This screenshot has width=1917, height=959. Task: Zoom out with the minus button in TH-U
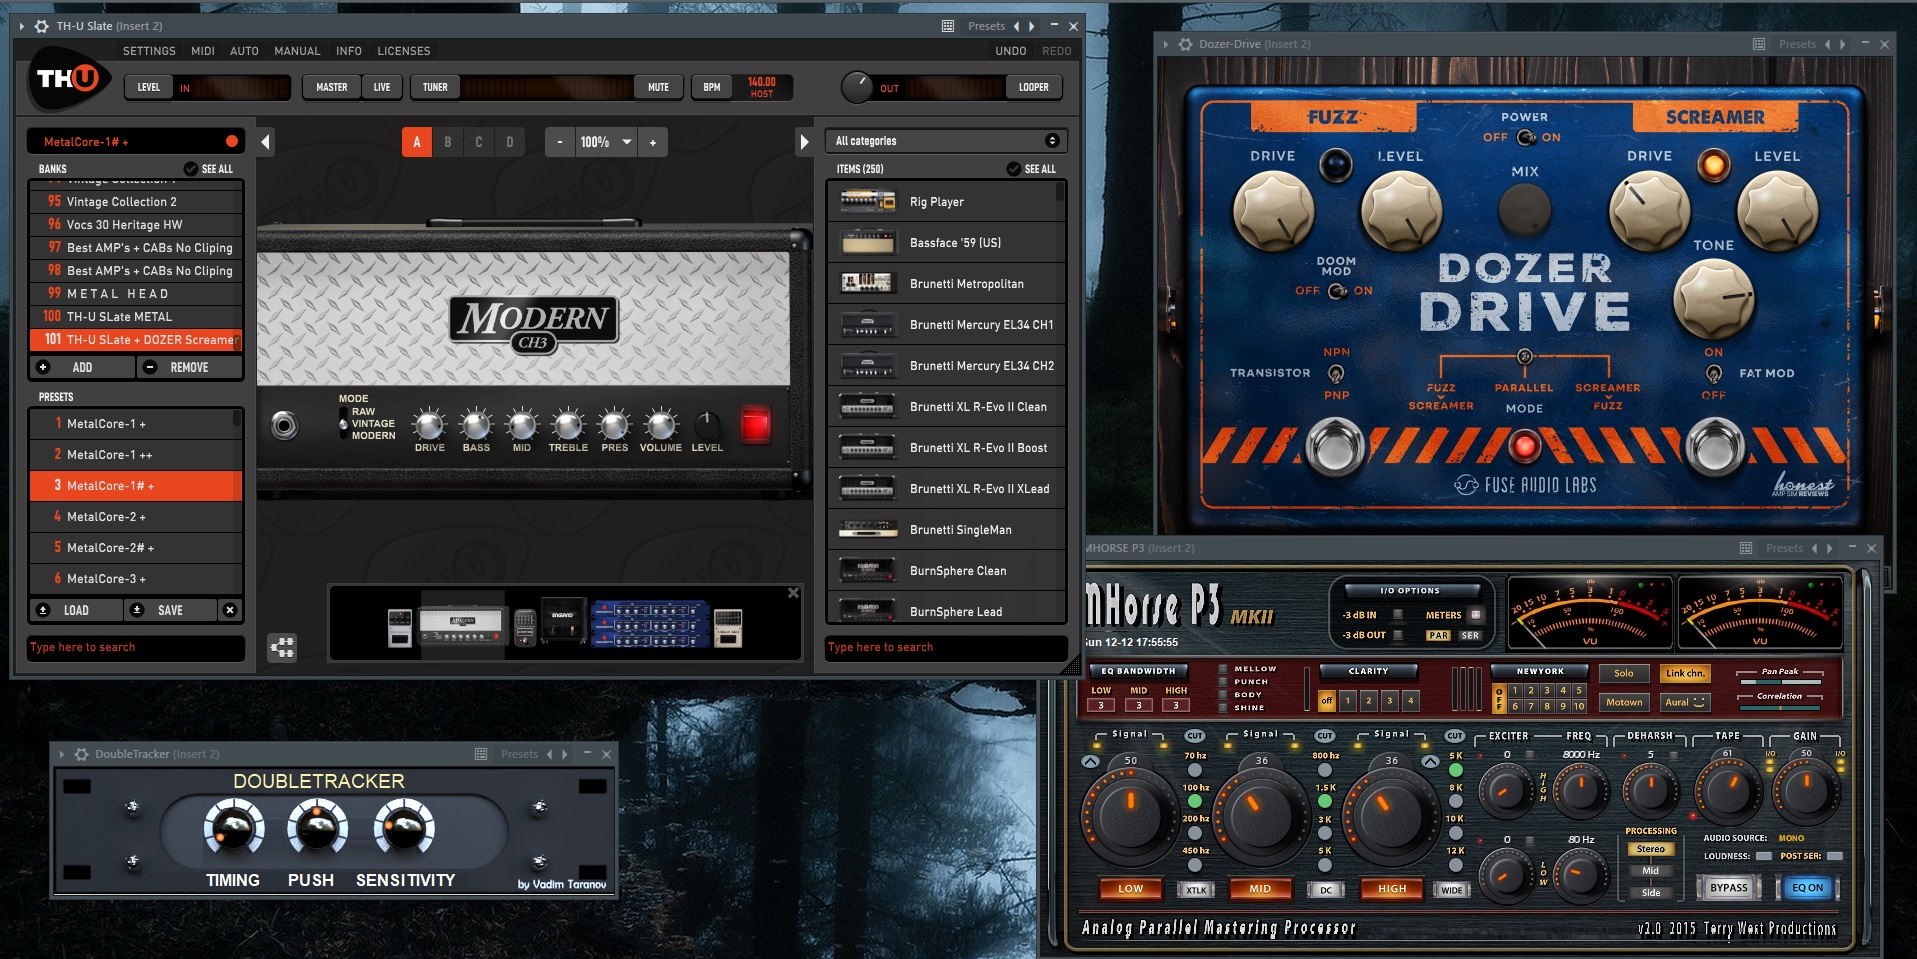coord(560,142)
